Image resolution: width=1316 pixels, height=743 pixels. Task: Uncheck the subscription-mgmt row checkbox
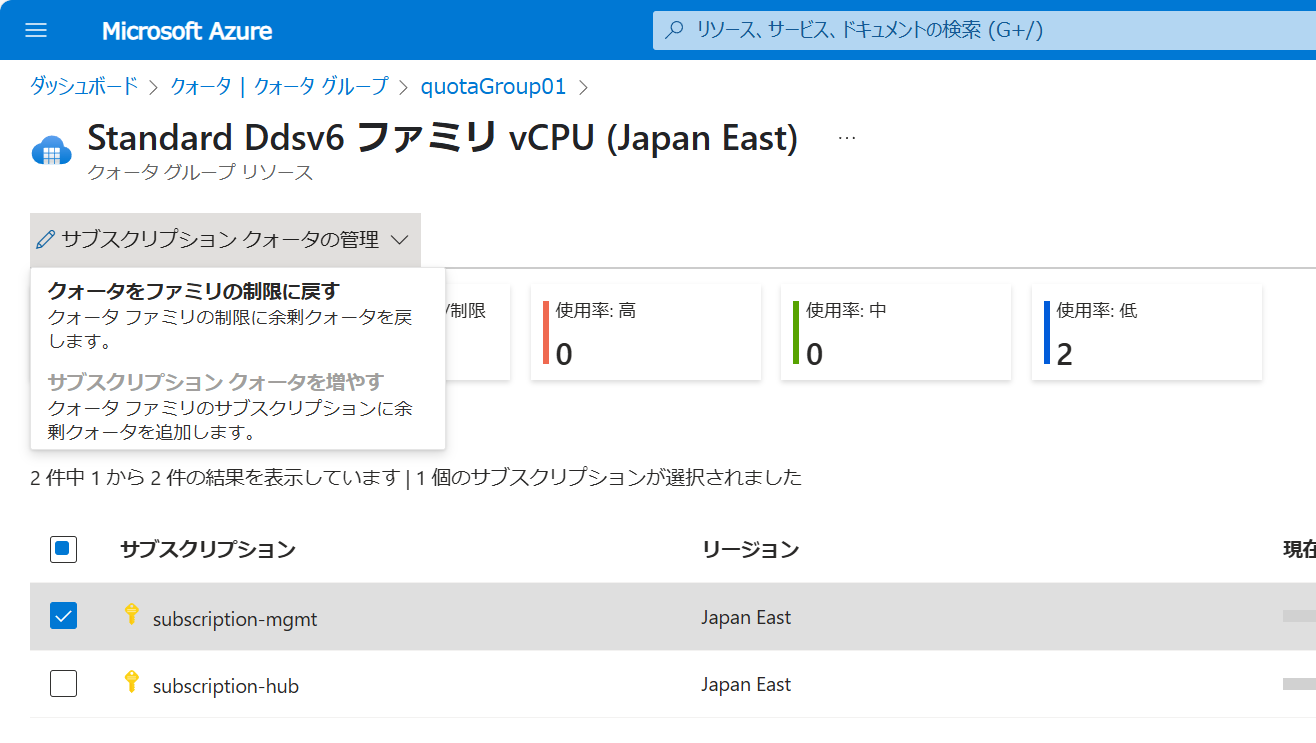point(64,617)
